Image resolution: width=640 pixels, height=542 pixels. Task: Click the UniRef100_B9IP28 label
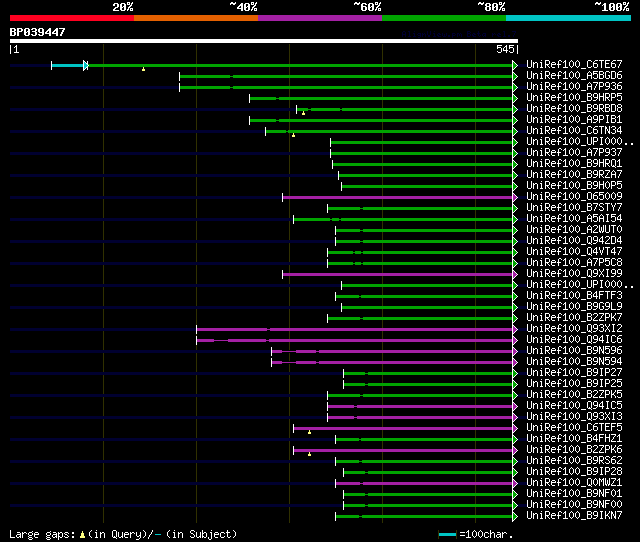coord(574,472)
